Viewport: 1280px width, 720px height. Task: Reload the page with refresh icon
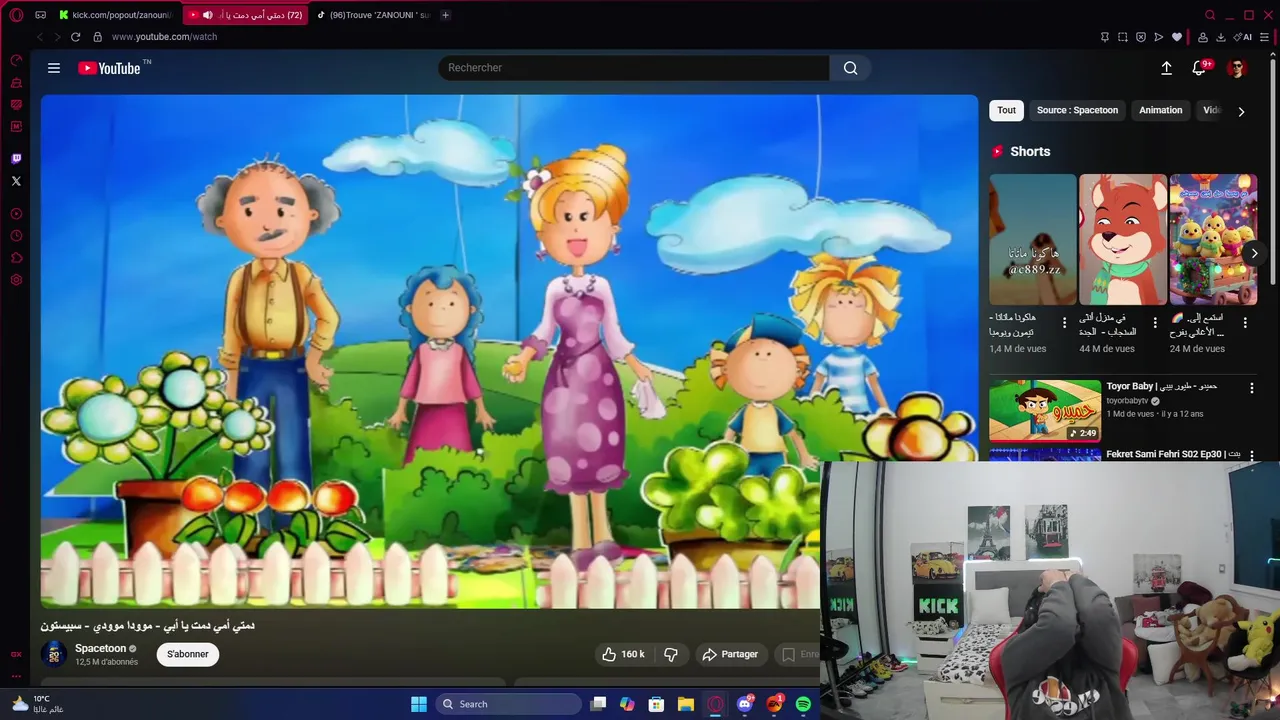(75, 37)
